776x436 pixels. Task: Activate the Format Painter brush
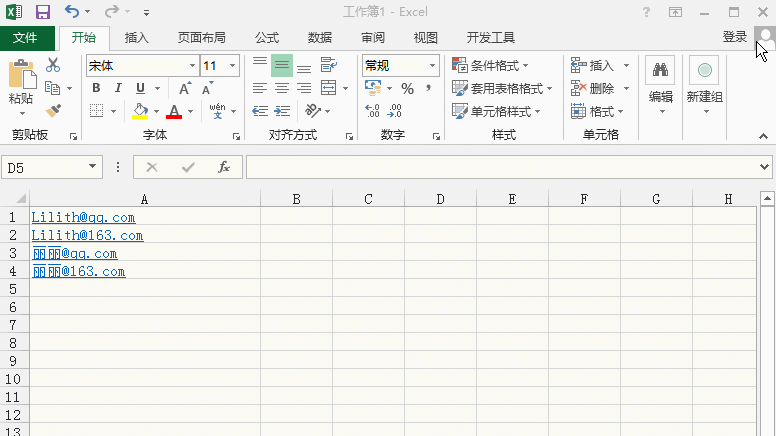coord(53,110)
